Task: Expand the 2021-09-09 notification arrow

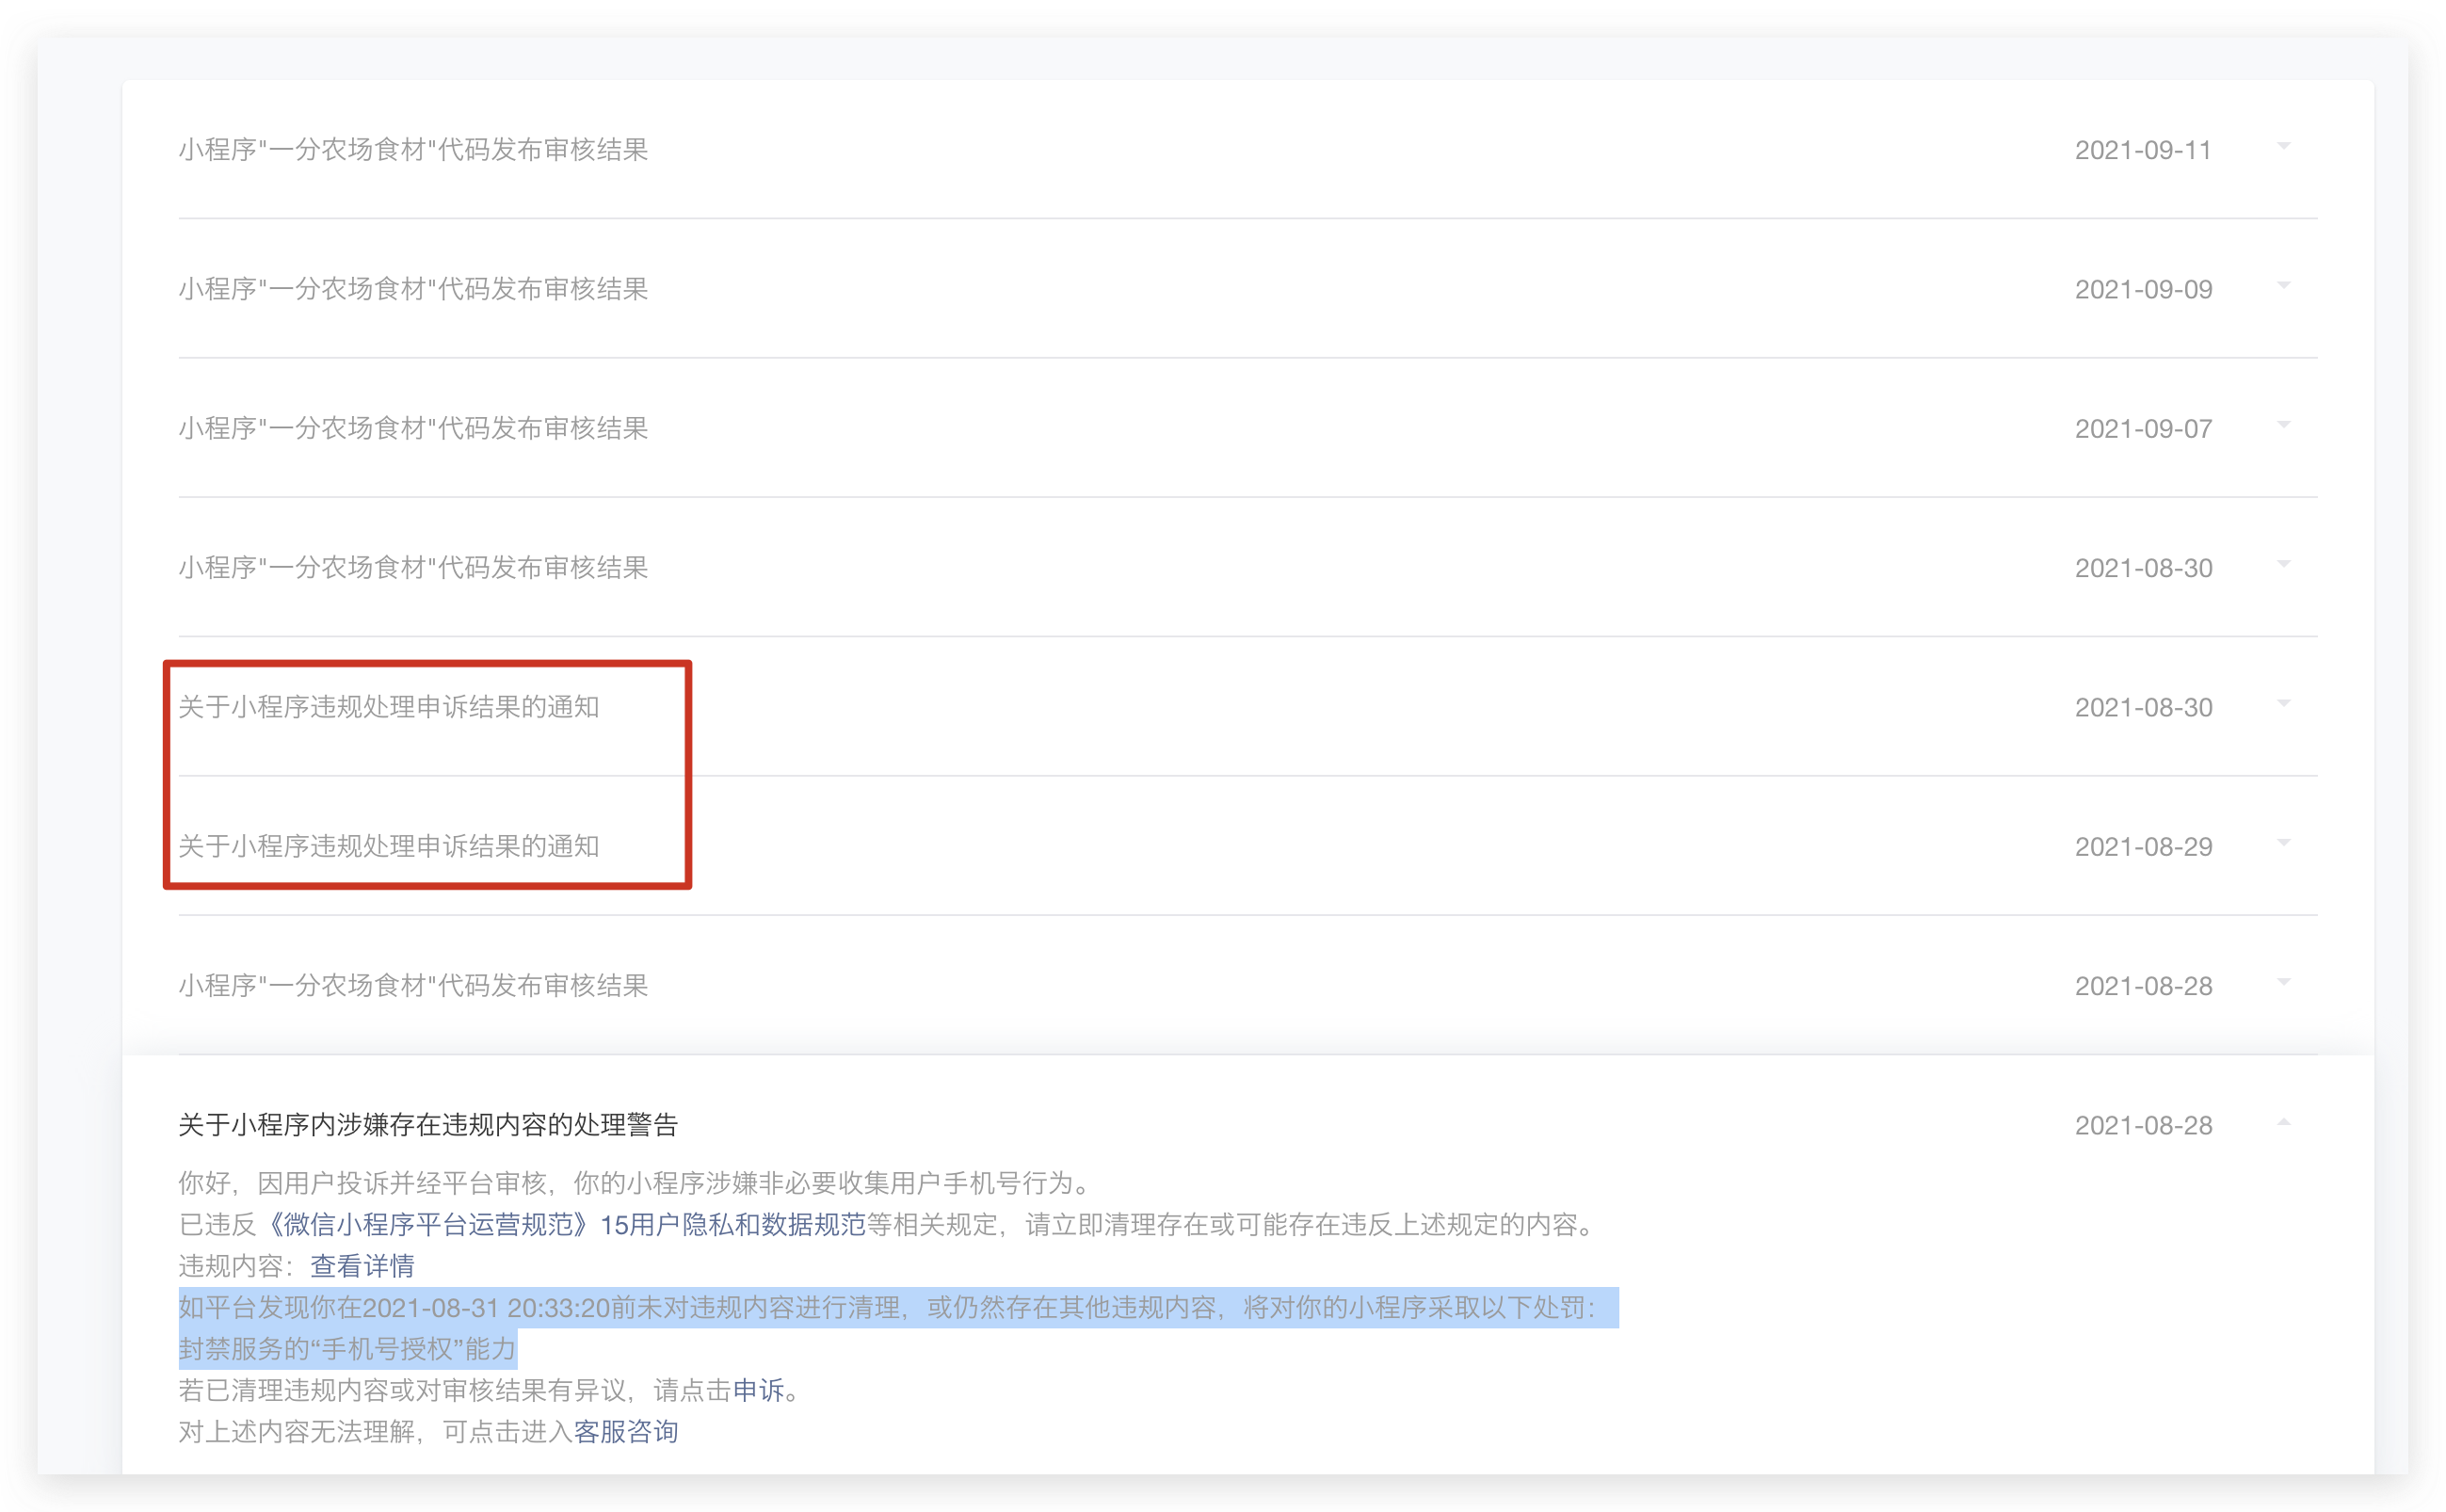Action: point(2283,286)
